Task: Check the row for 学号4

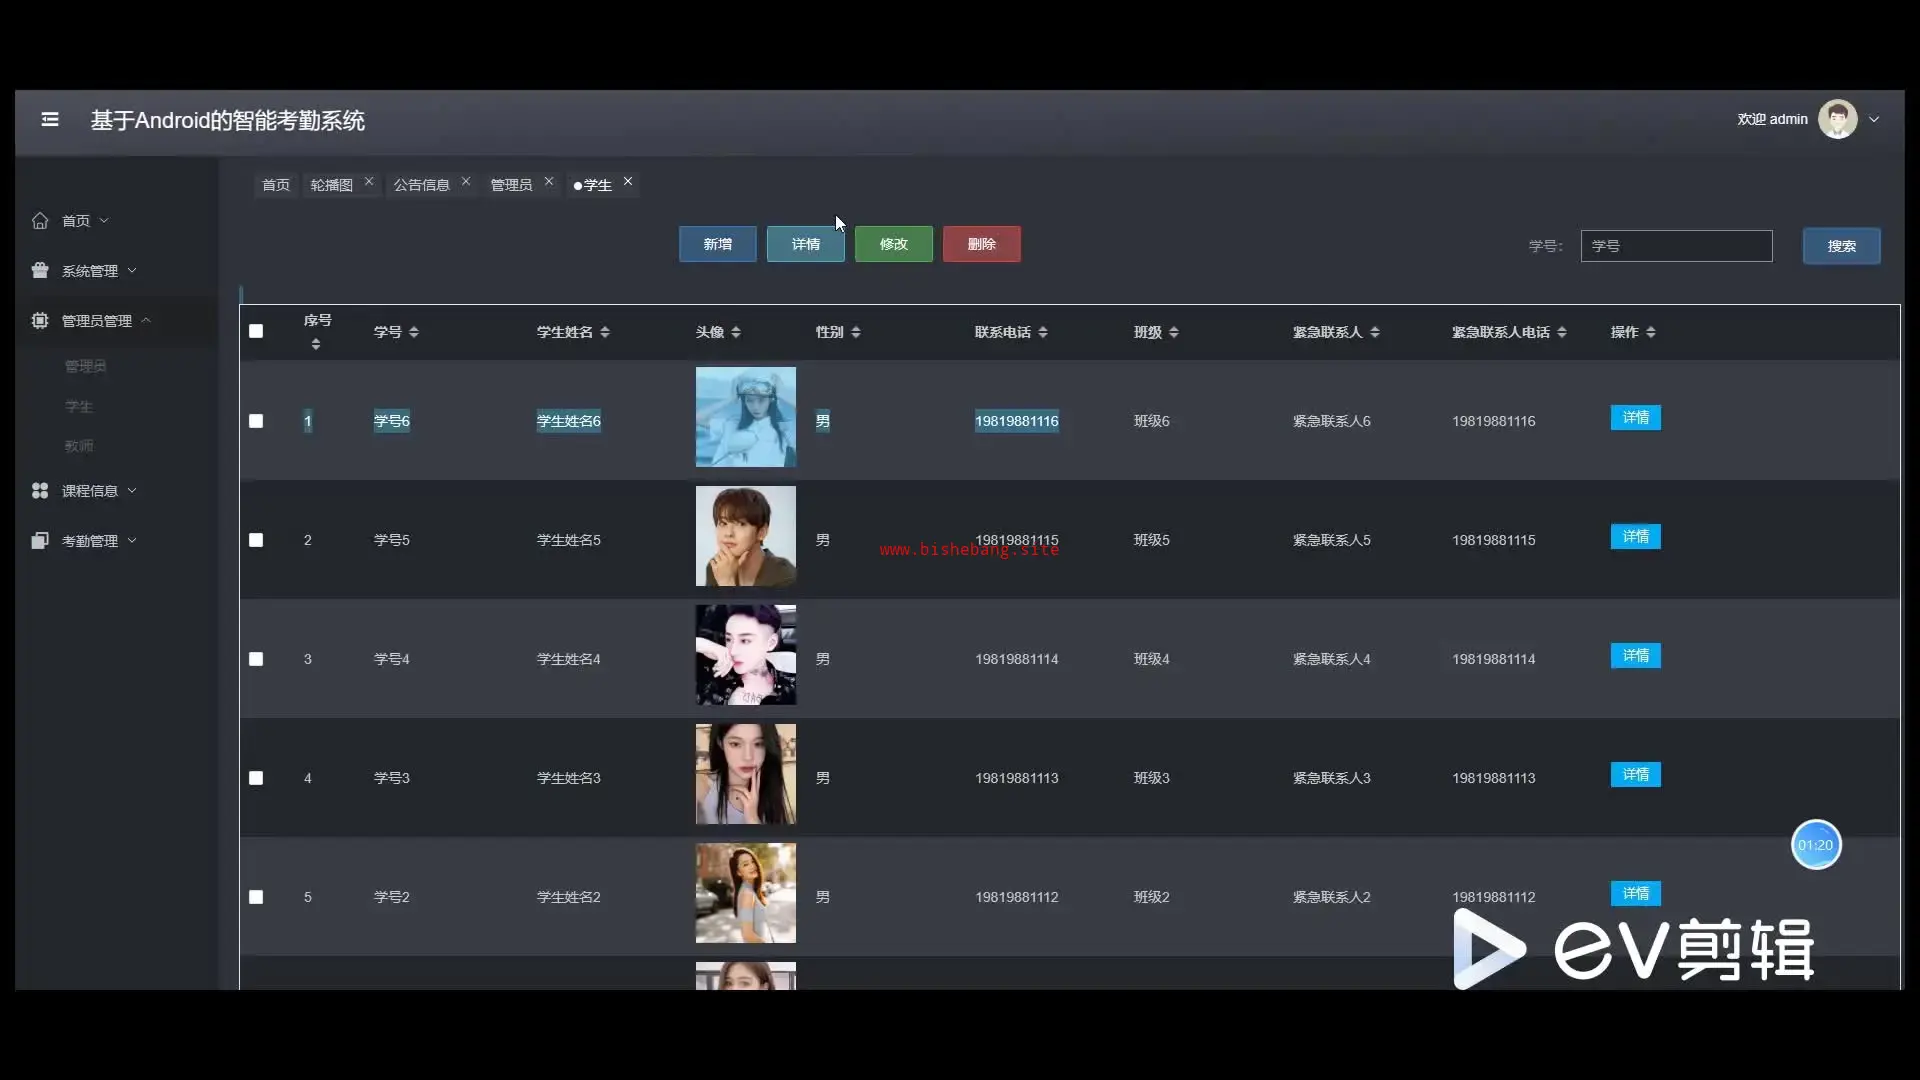Action: [256, 659]
